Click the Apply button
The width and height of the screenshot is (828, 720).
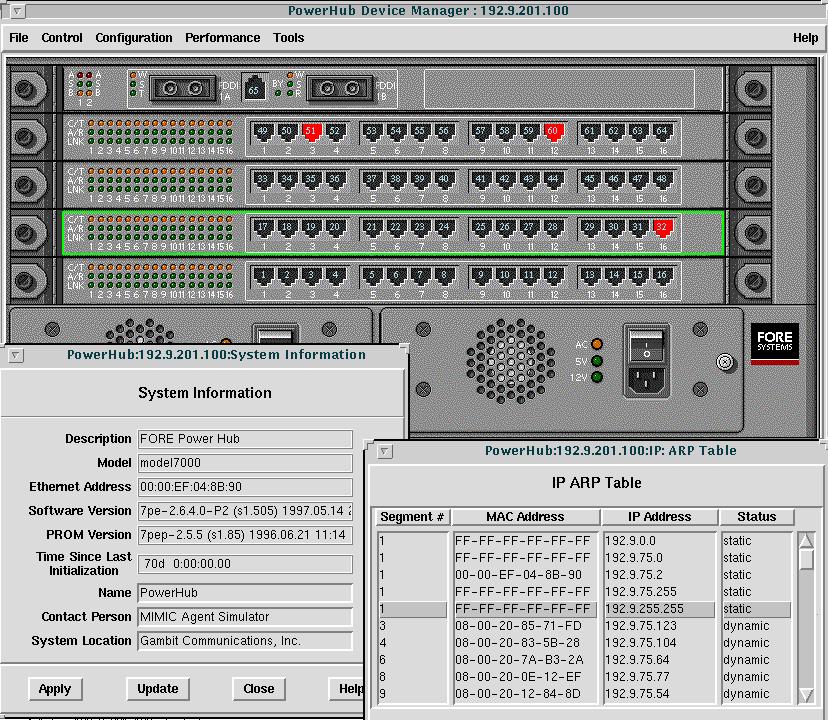(x=55, y=689)
